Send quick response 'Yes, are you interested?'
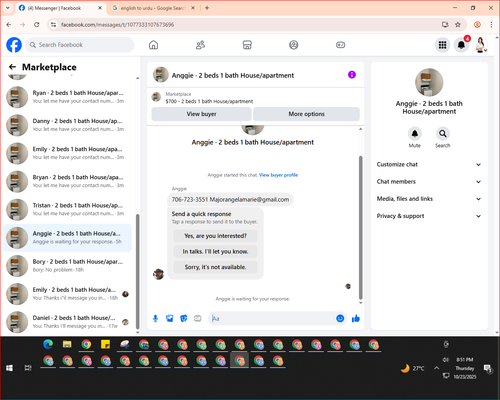This screenshot has height=400, width=500. (215, 236)
